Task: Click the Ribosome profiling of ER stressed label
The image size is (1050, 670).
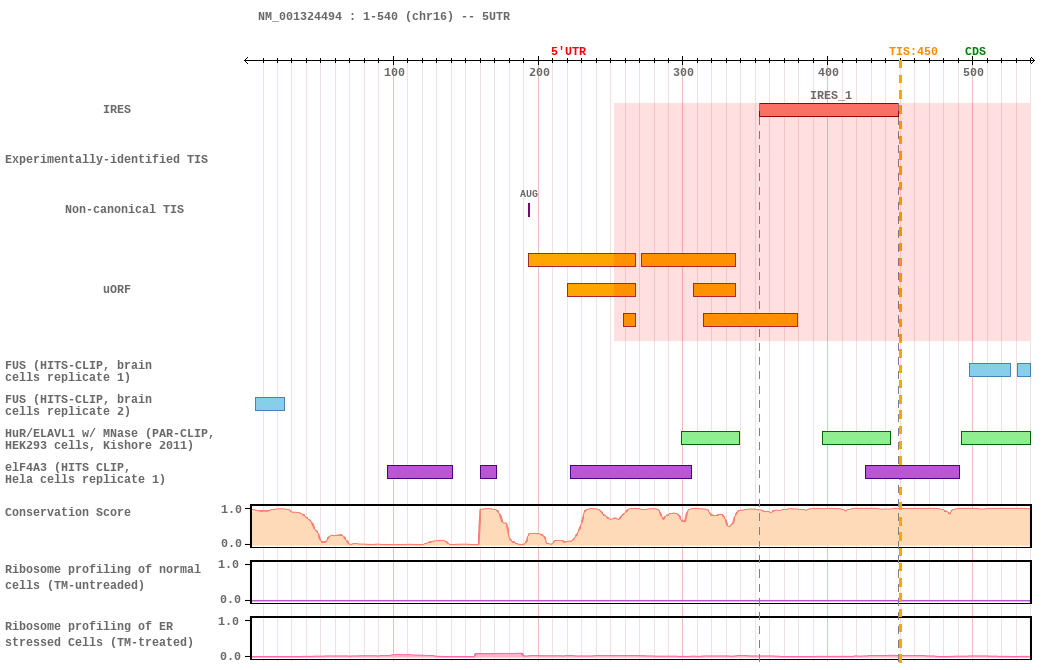Action: pos(99,634)
